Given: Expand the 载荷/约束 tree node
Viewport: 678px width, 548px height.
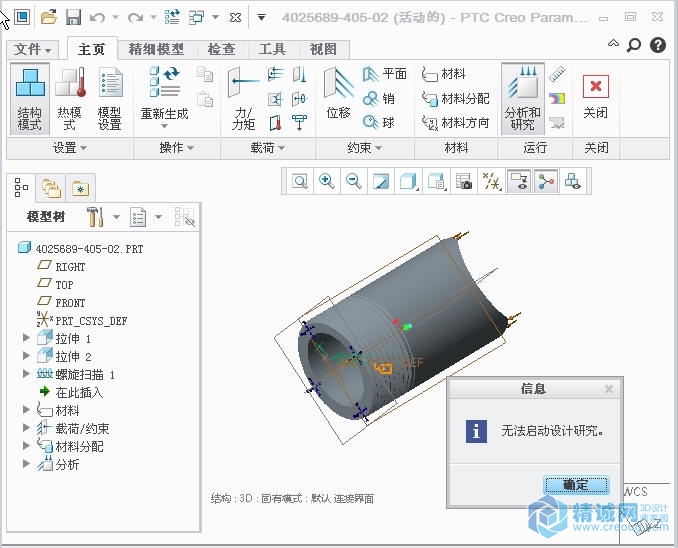Looking at the screenshot, I should [x=26, y=427].
